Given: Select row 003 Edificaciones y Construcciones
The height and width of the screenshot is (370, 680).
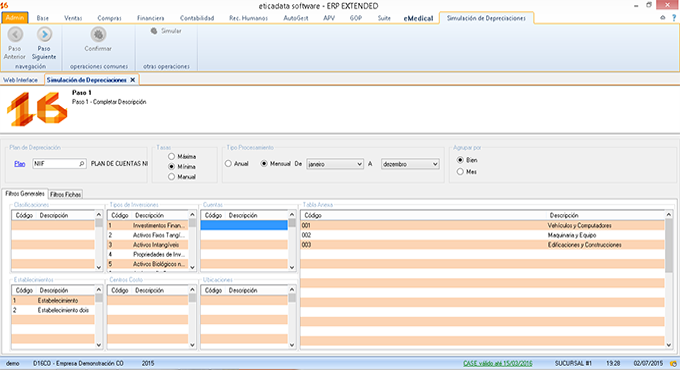Looking at the screenshot, I should point(482,245).
